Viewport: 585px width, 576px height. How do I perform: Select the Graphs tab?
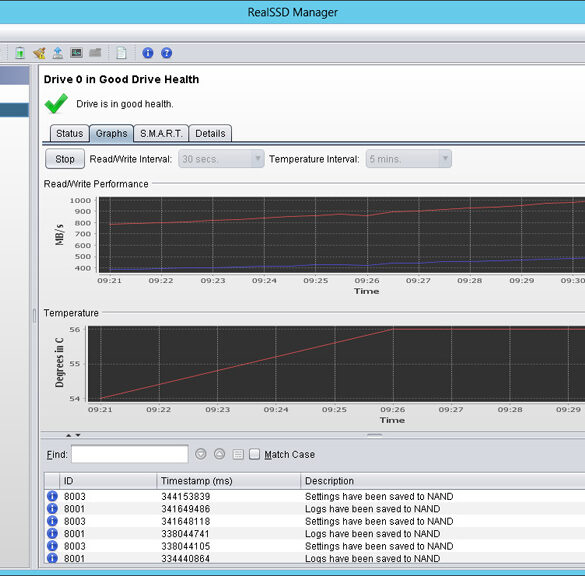point(112,134)
